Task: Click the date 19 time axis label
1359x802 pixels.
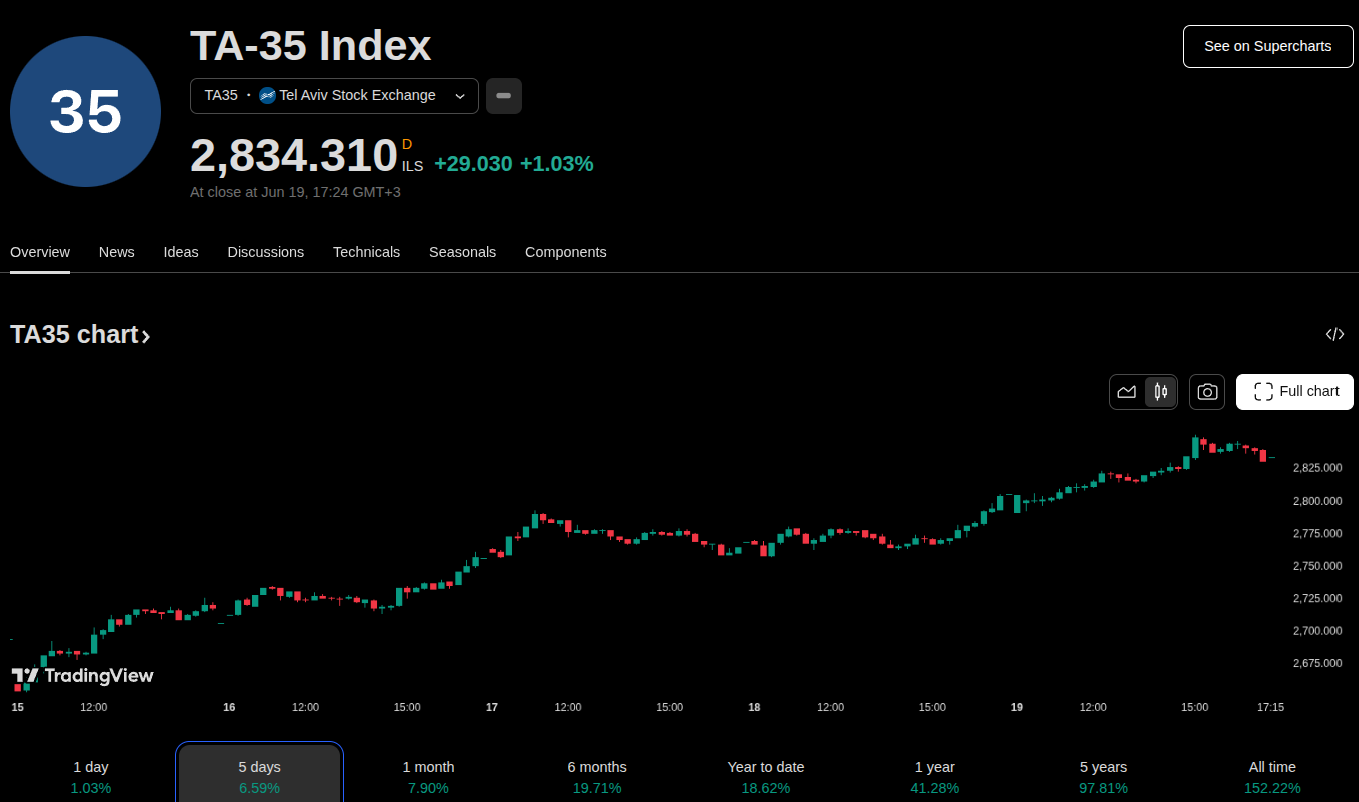Action: [x=1017, y=707]
